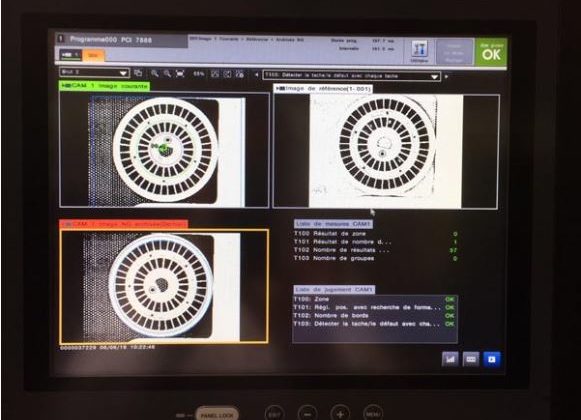The width and height of the screenshot is (581, 420).
Task: Select the orange tab next to camera tab
Action: [93, 55]
